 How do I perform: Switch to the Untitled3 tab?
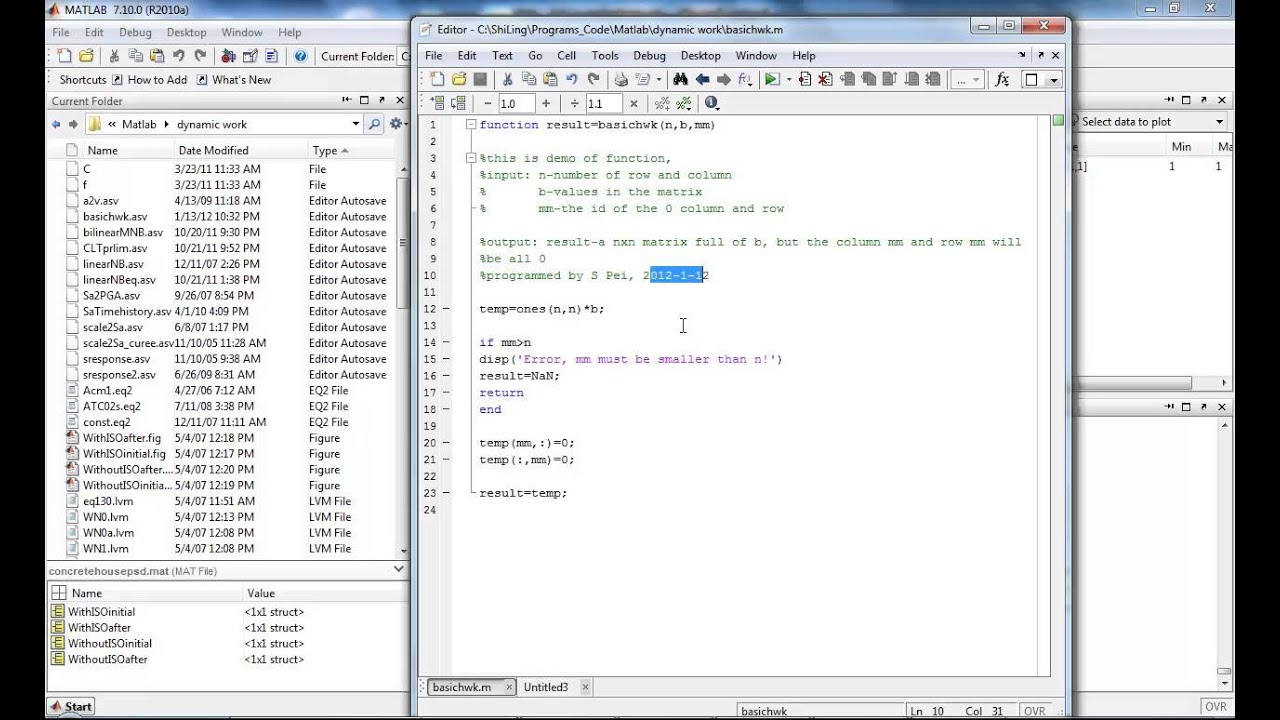pyautogui.click(x=545, y=687)
